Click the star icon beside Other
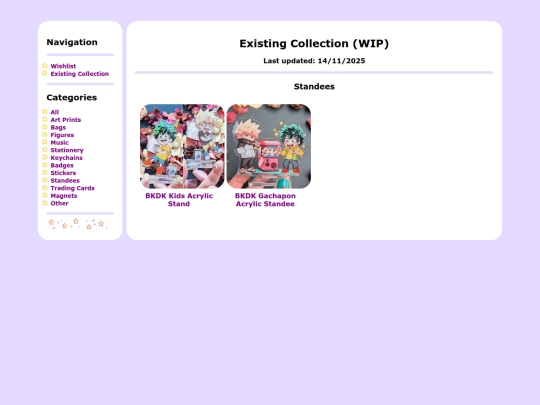Viewport: 540px width, 405px height. (x=44, y=202)
